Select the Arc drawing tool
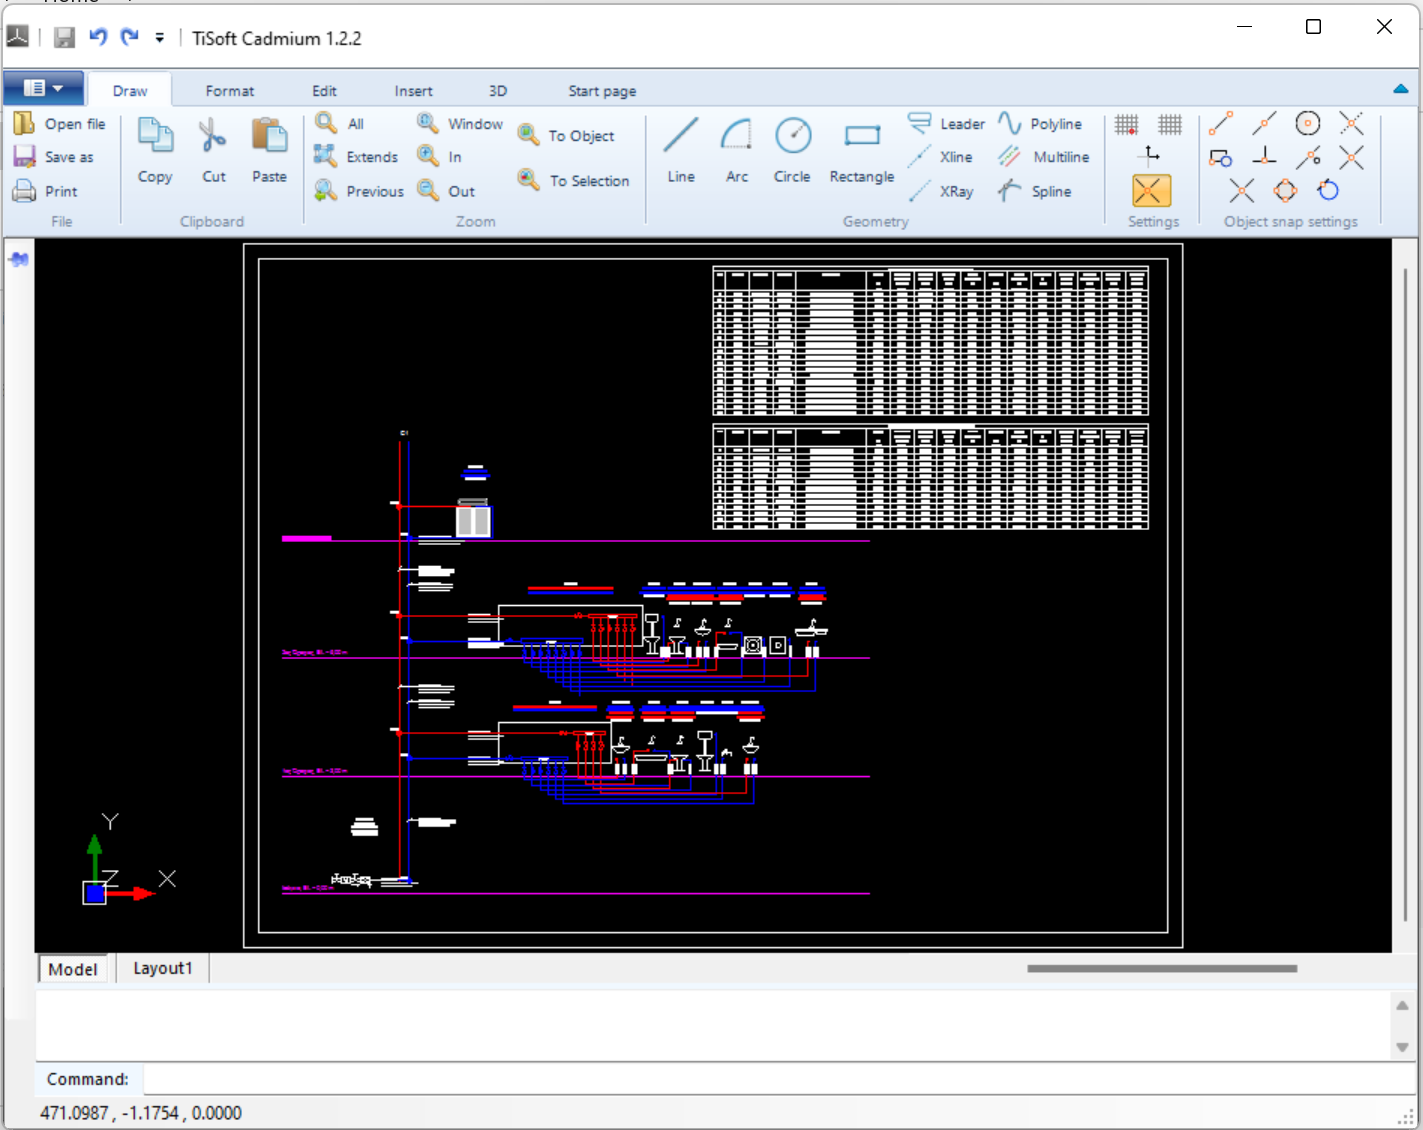1423x1130 pixels. coord(737,149)
